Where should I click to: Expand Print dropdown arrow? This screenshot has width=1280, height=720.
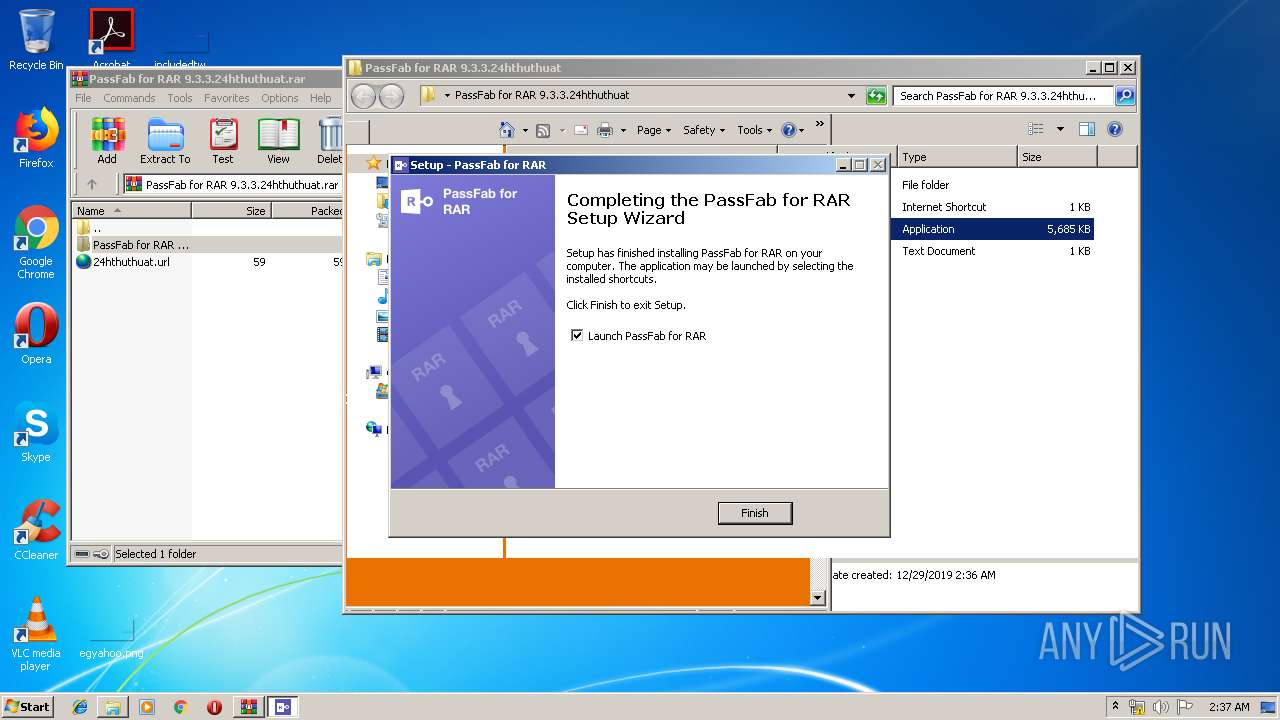click(x=623, y=130)
